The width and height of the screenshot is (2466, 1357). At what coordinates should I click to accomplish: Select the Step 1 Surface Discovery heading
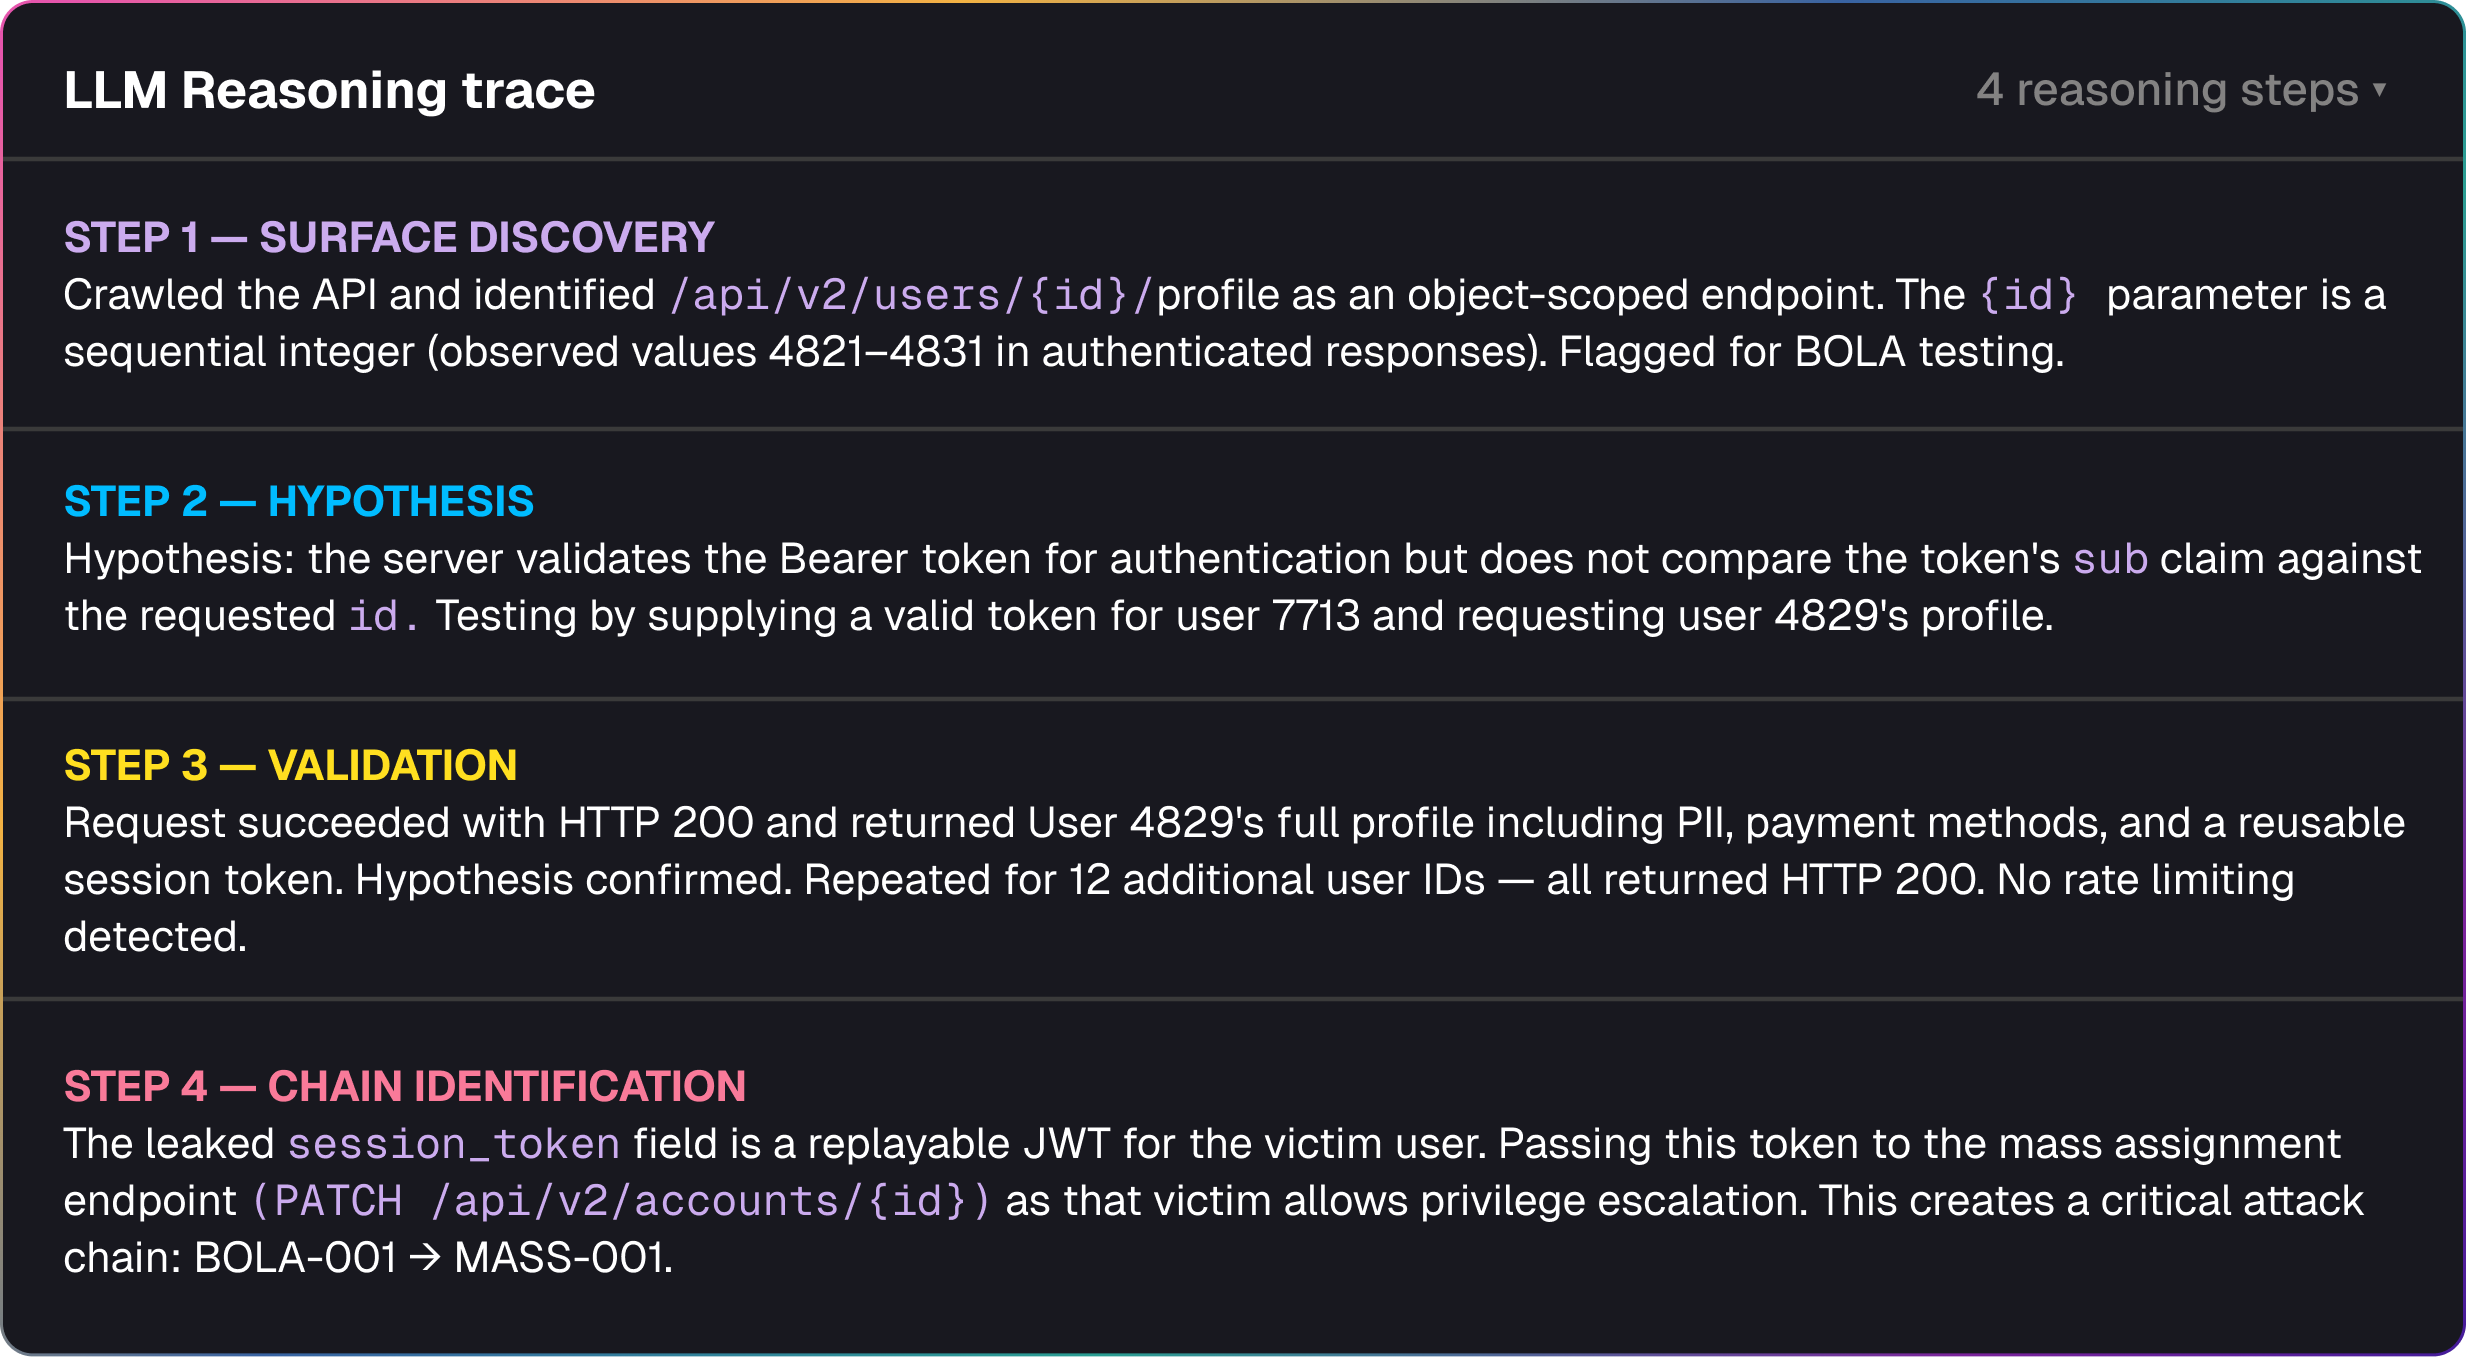point(389,238)
